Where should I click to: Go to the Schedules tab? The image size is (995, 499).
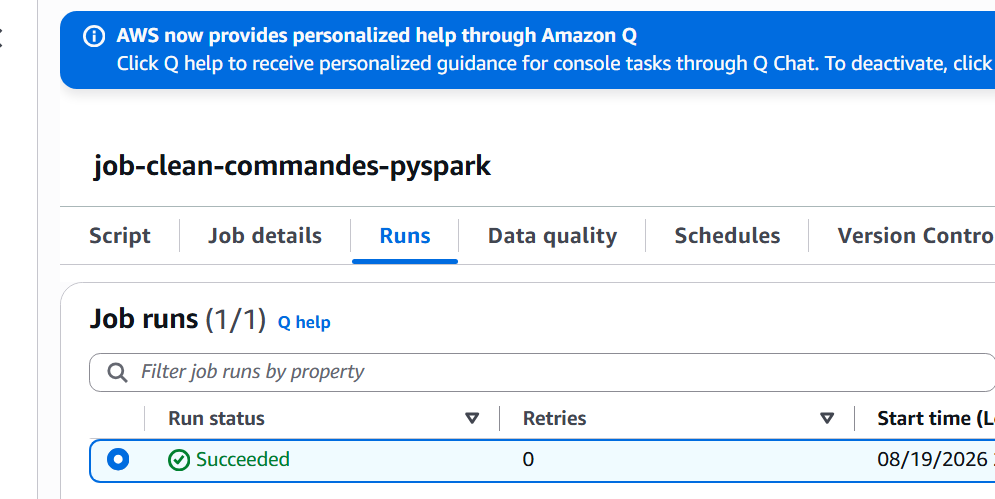click(x=727, y=236)
